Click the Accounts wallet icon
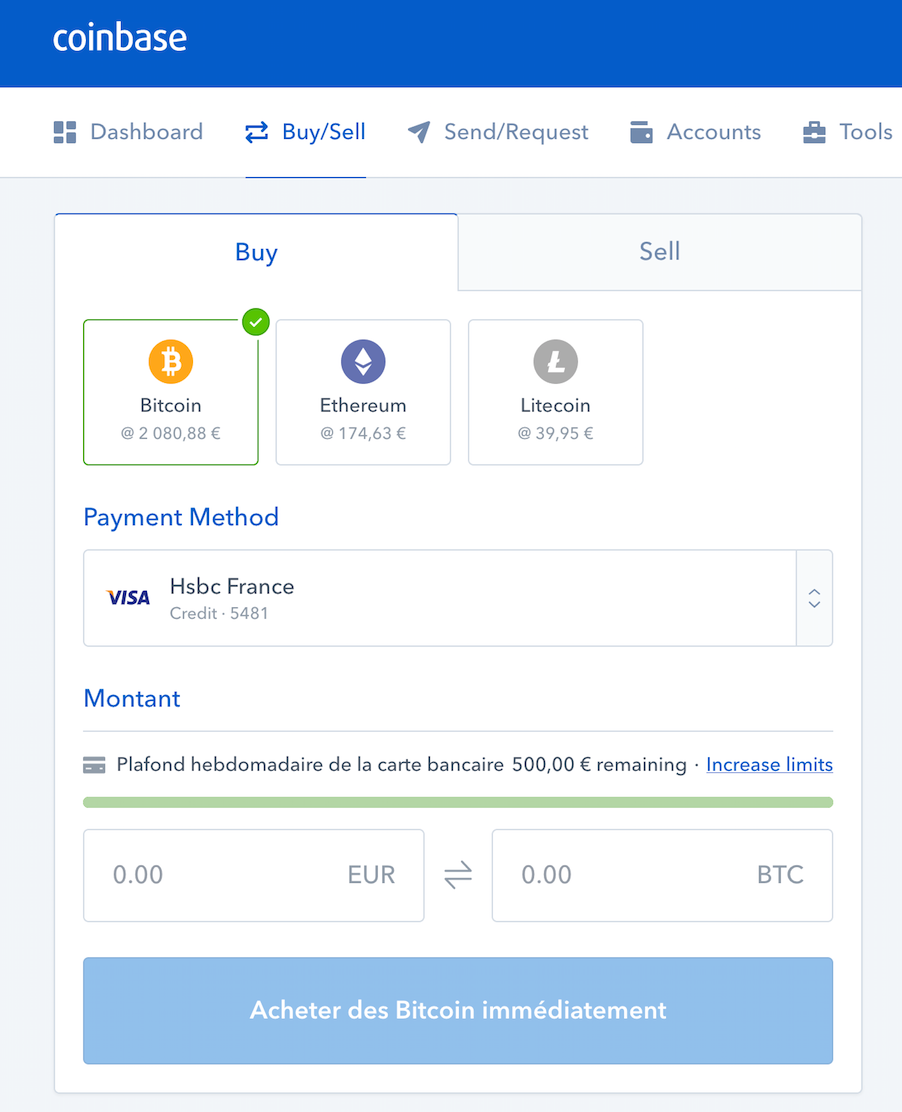Image resolution: width=902 pixels, height=1112 pixels. tap(641, 132)
